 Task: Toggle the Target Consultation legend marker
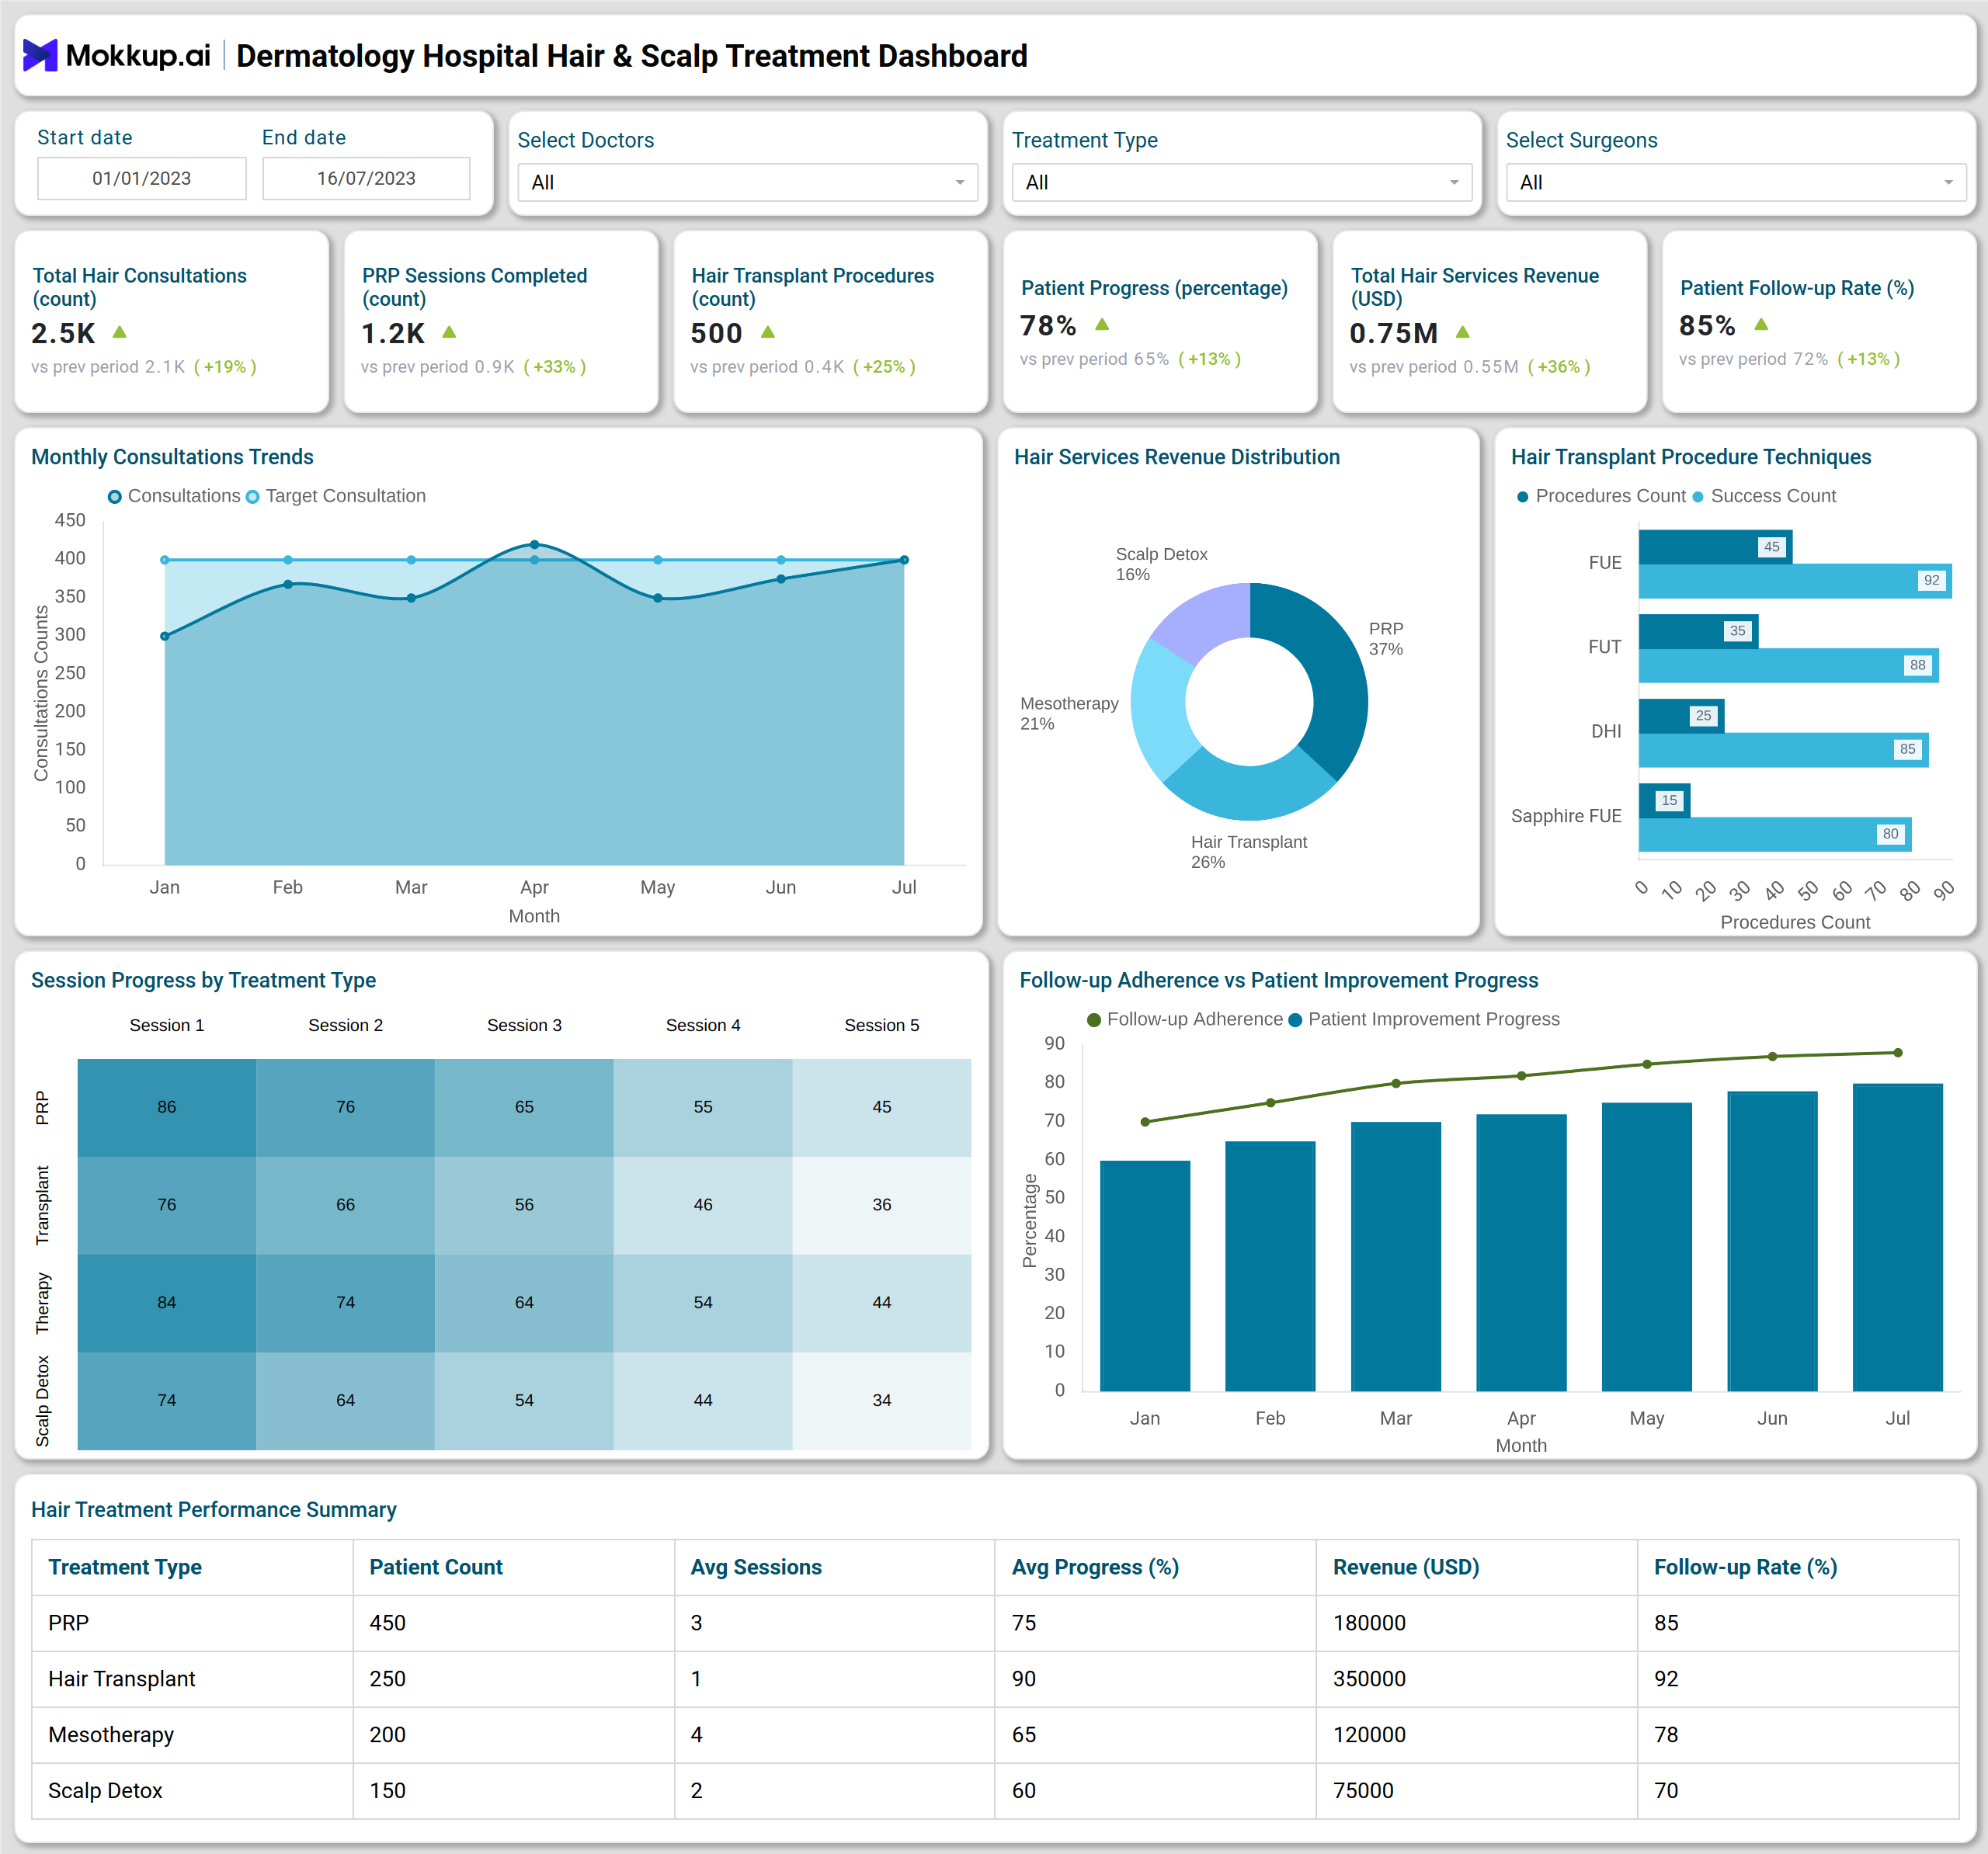pos(252,497)
